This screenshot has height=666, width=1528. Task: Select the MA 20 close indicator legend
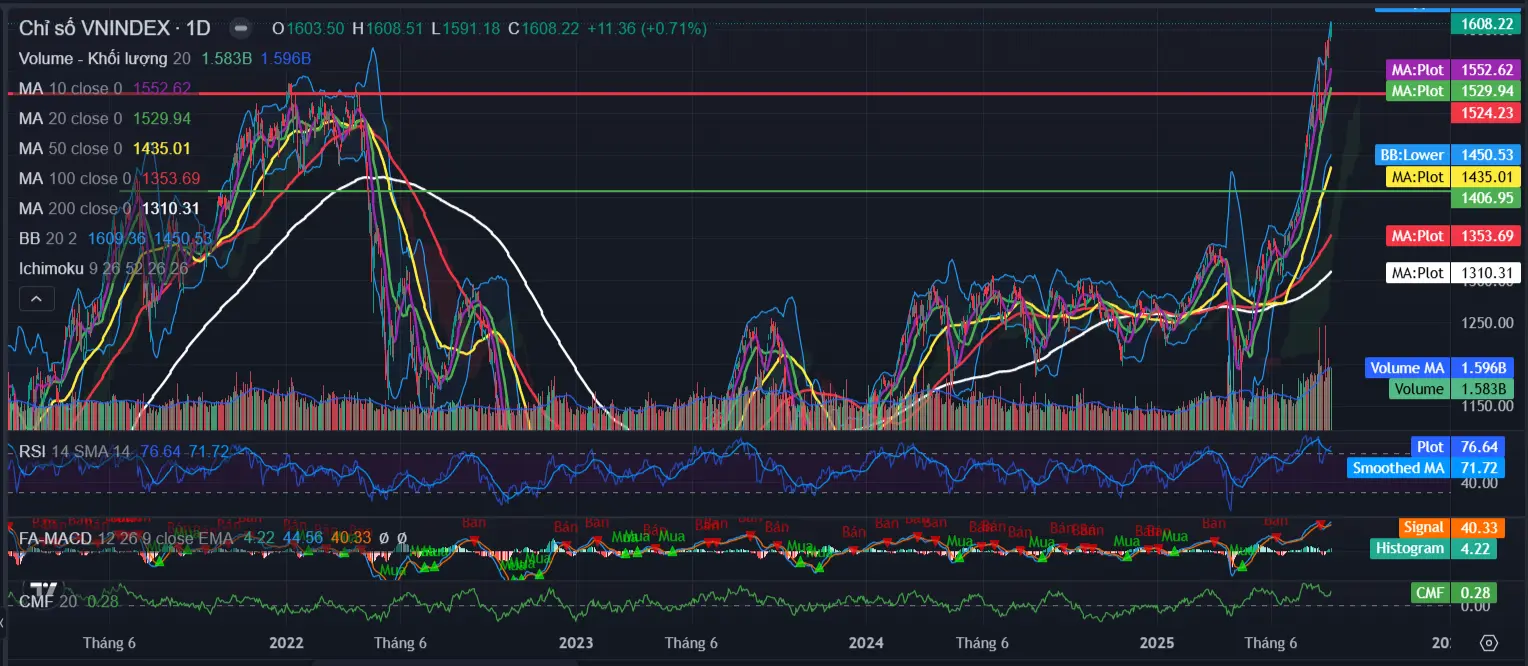click(x=105, y=118)
